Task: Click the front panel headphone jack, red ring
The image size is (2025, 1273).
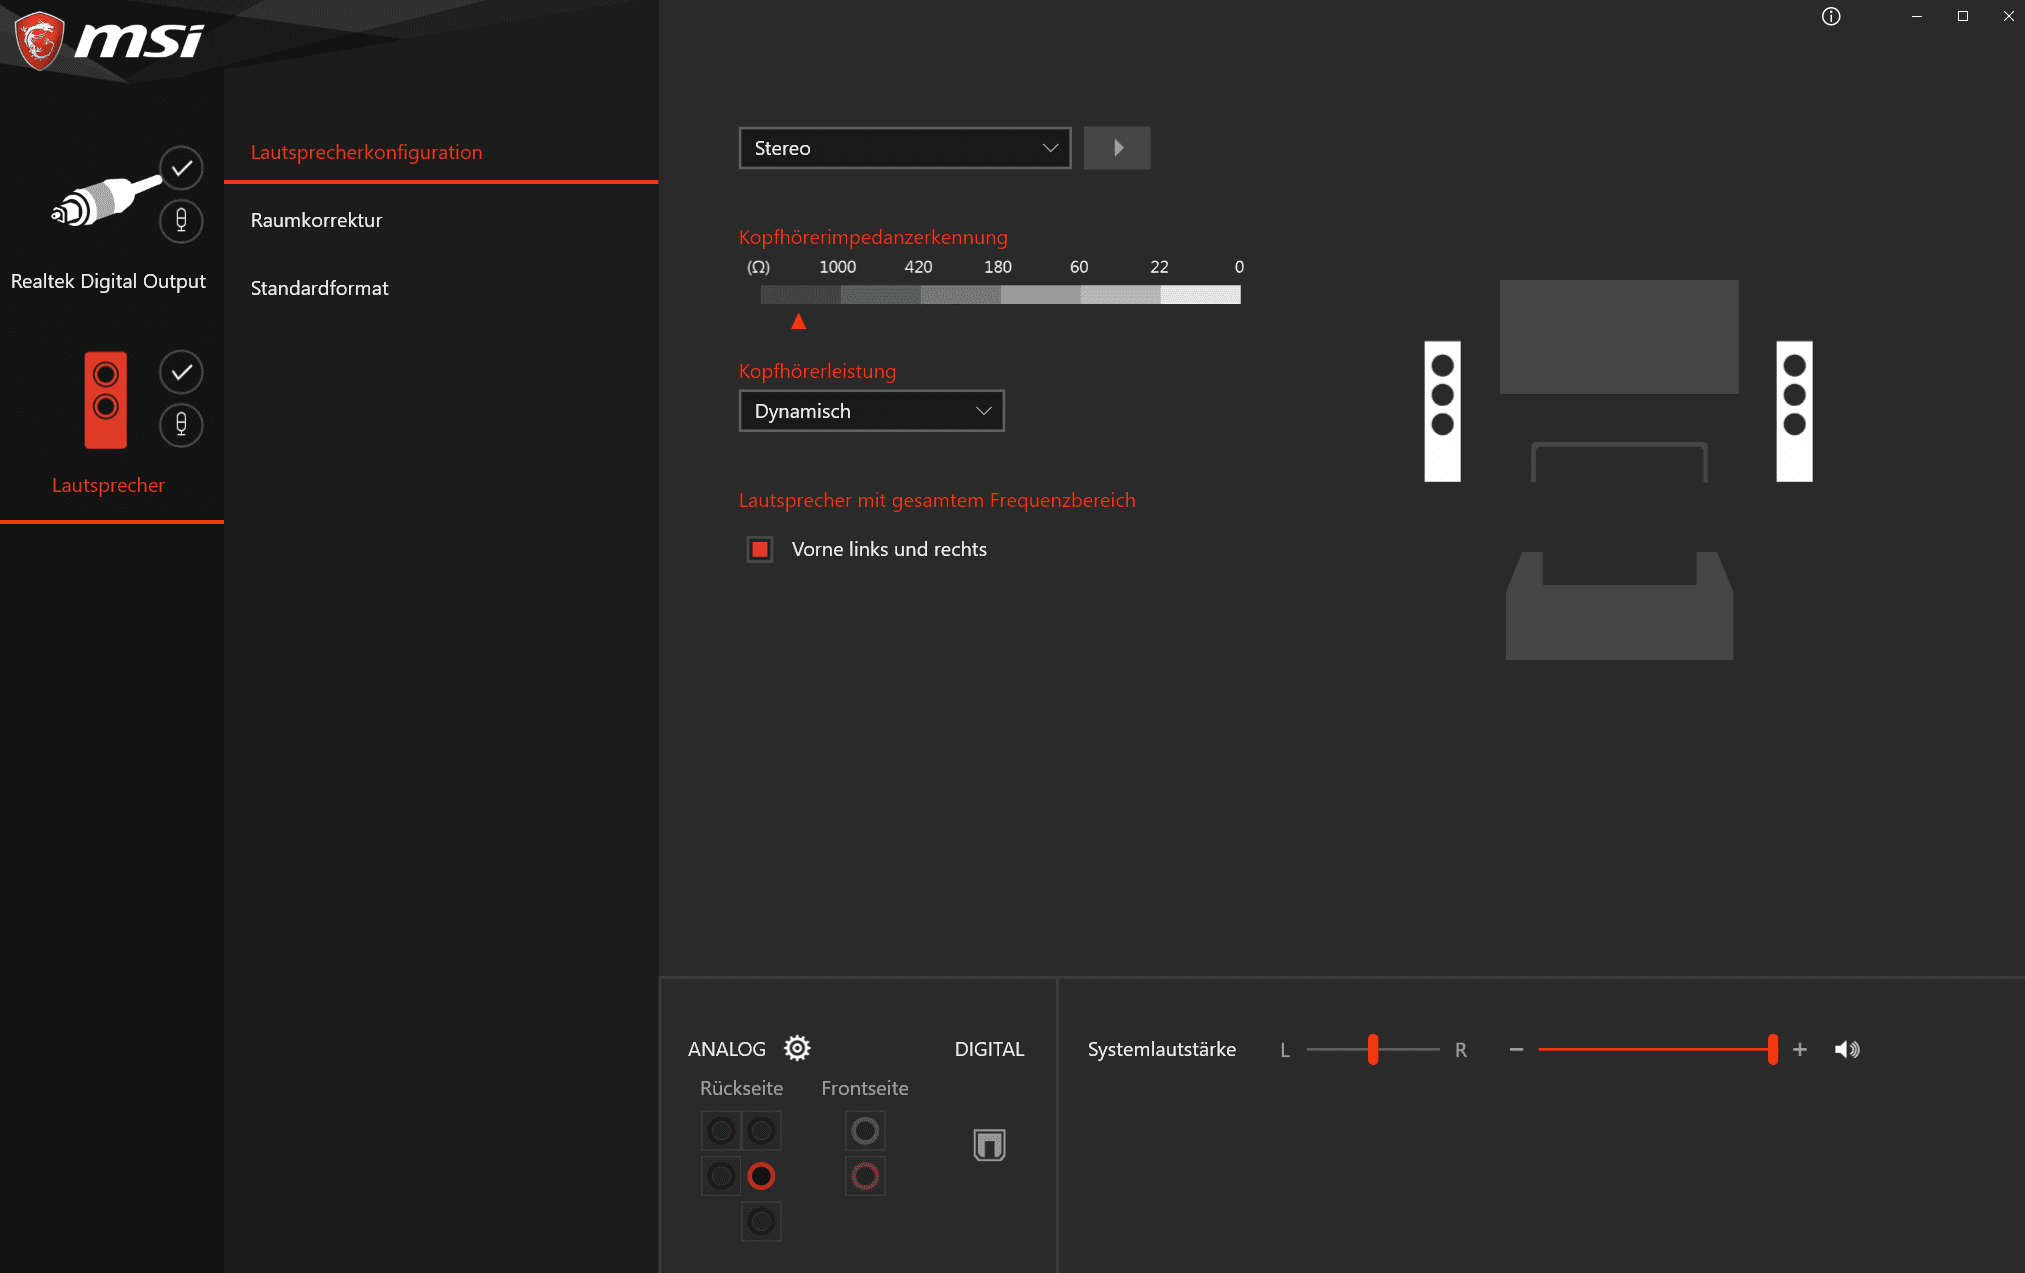Action: point(865,1176)
